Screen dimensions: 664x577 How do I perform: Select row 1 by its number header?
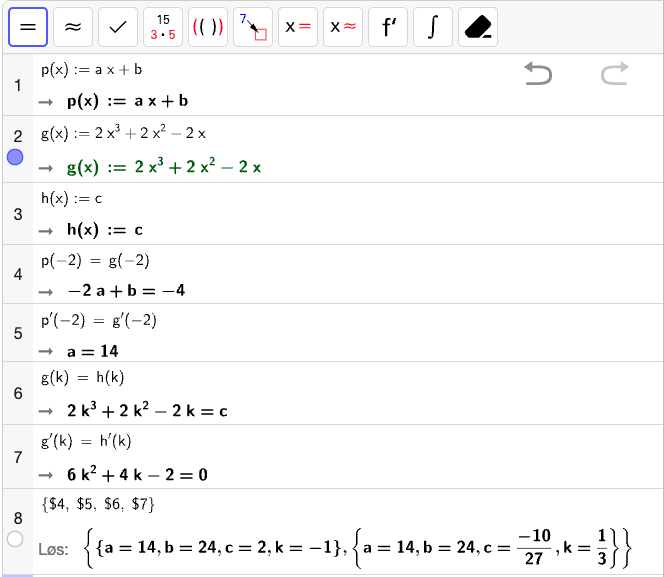click(17, 85)
